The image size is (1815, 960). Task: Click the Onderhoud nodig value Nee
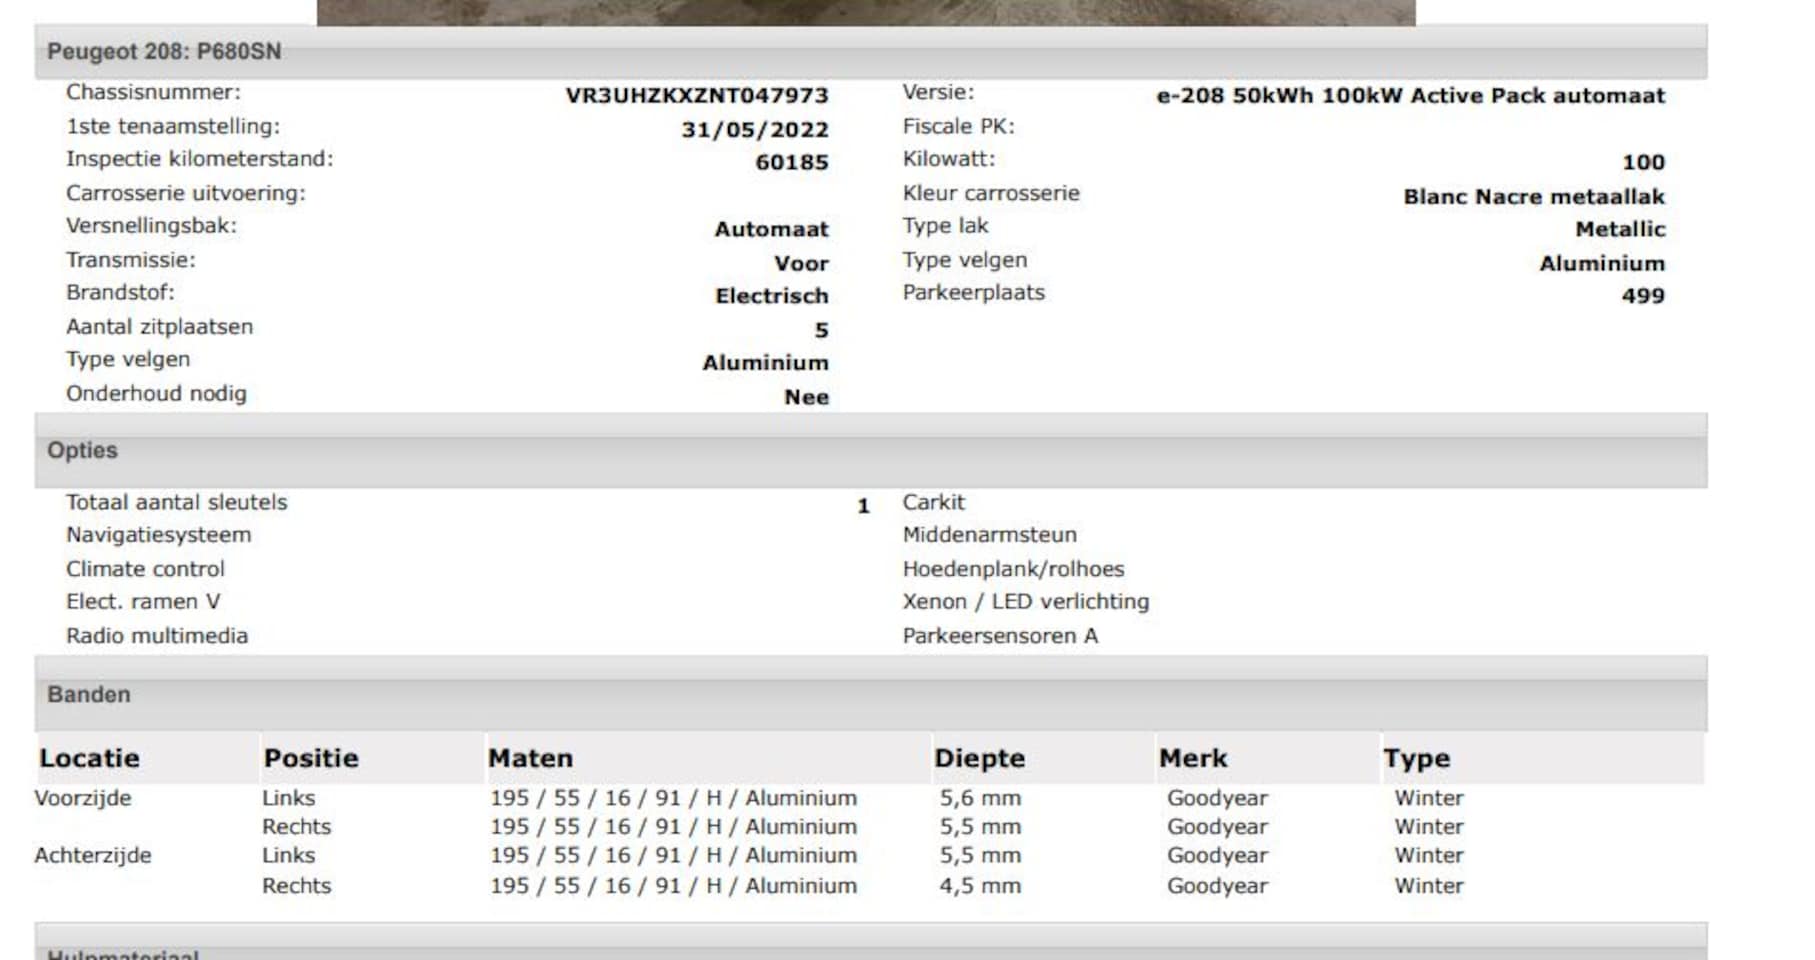(806, 398)
